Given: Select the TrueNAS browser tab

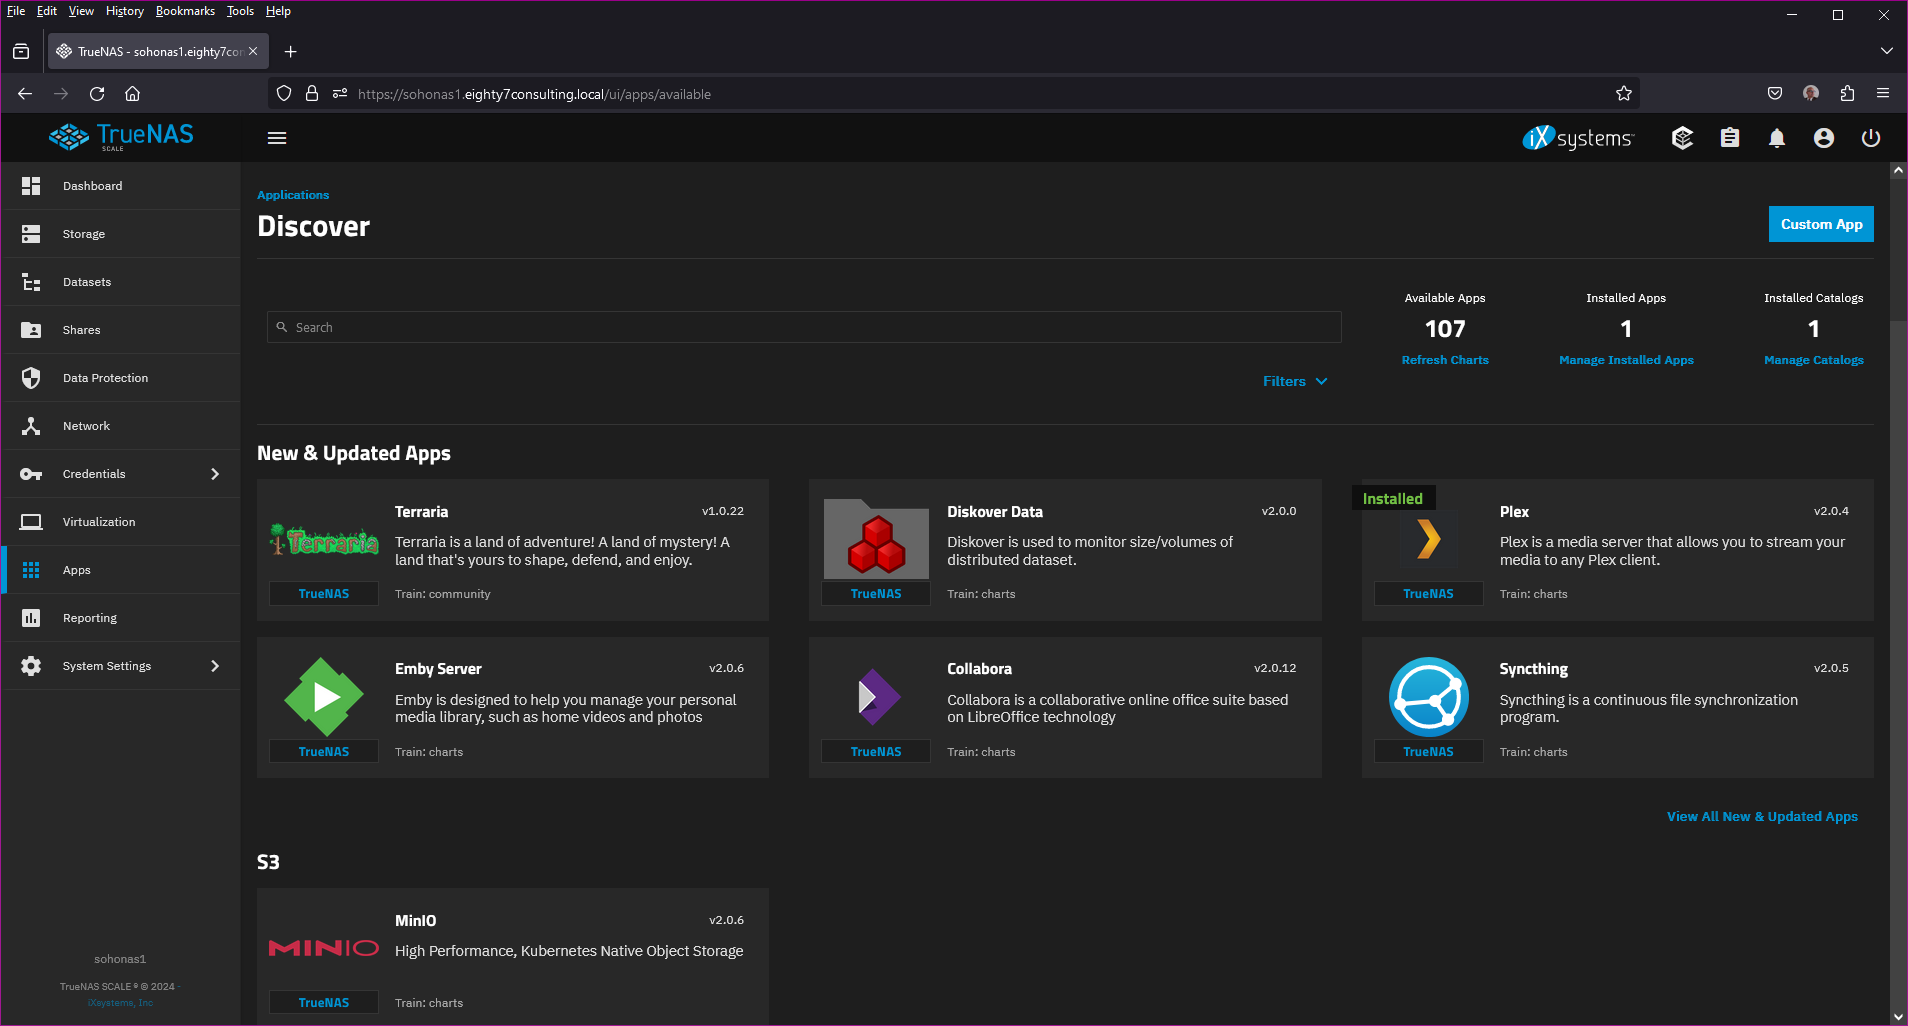Looking at the screenshot, I should click(x=158, y=51).
